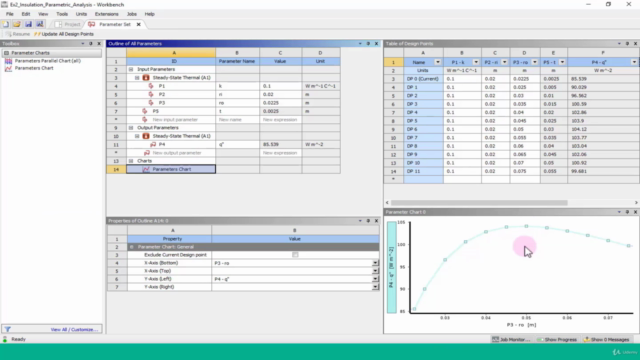Screen dimensions: 640x360
Task: Collapse the Output Parameters tree node
Action: pos(131,128)
